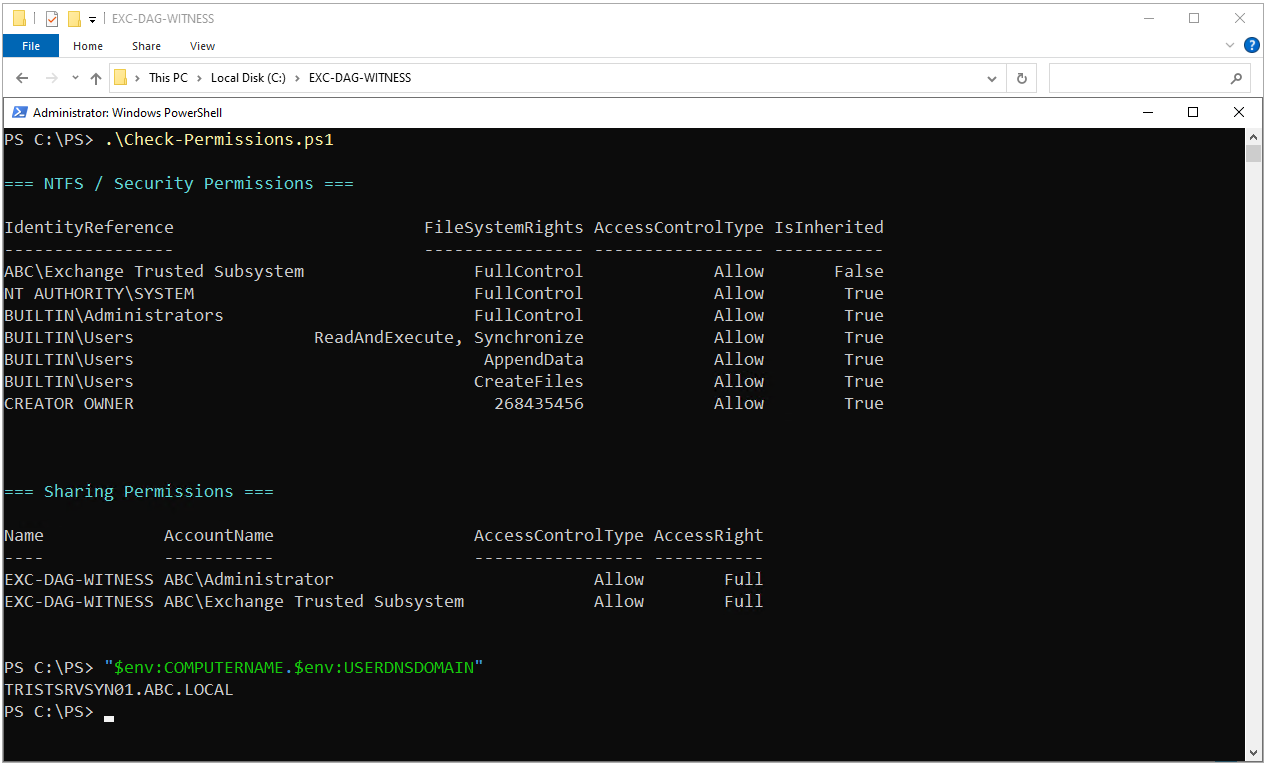Click the Forward navigation arrow
The height and width of the screenshot is (764, 1265).
coord(52,78)
